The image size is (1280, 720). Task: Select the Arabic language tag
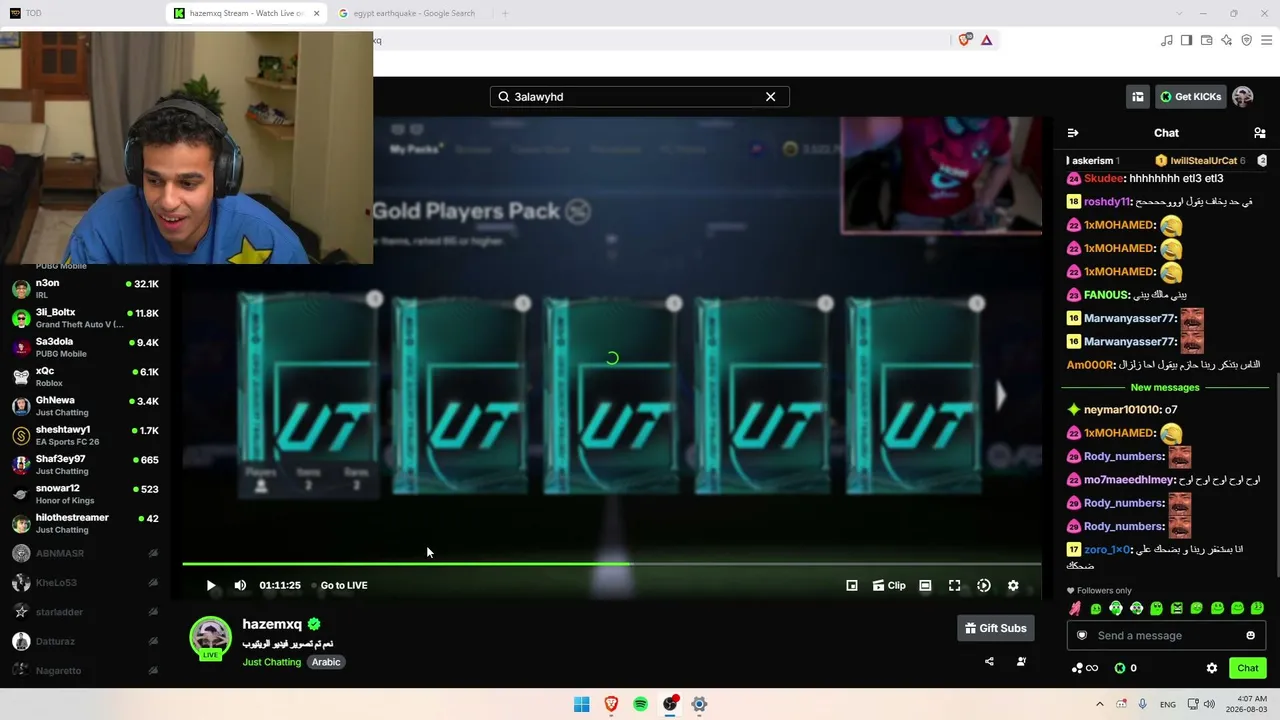(326, 662)
